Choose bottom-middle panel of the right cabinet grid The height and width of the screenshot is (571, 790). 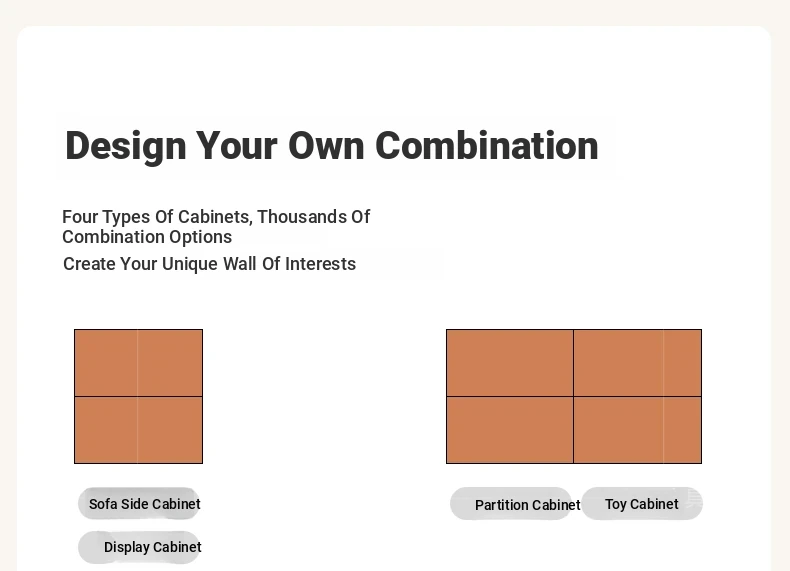coord(618,430)
